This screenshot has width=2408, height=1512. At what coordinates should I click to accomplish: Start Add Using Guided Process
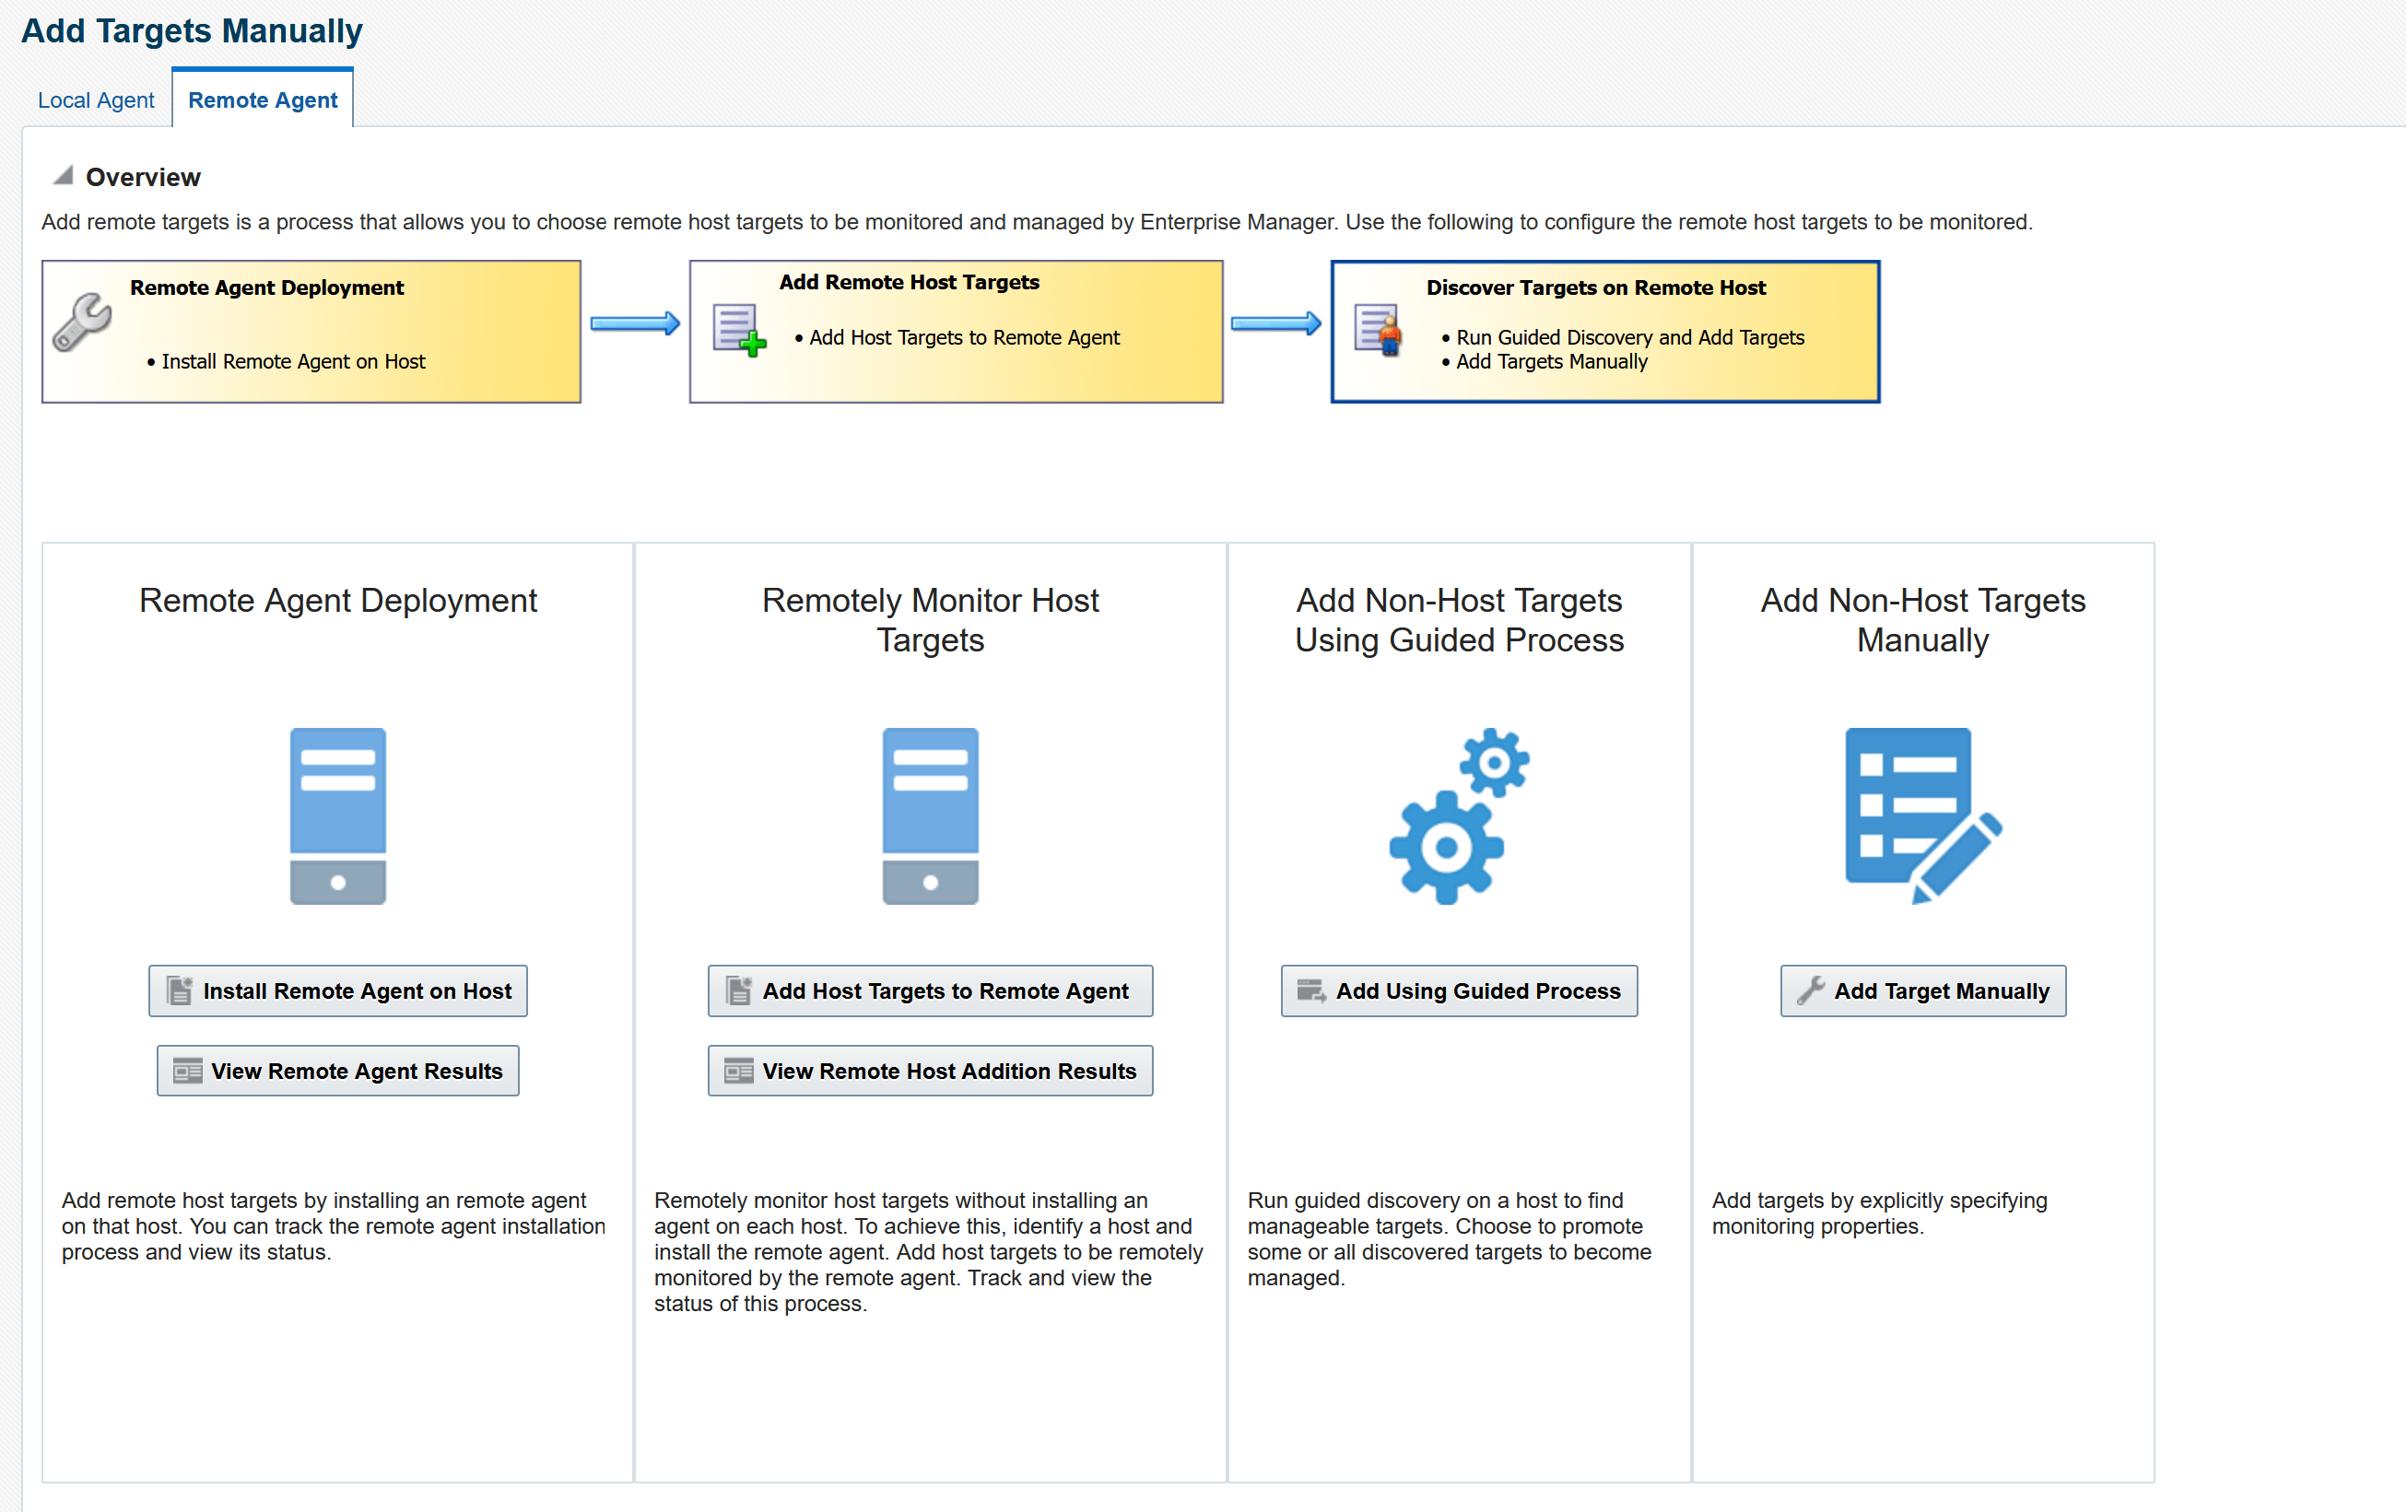[1459, 991]
